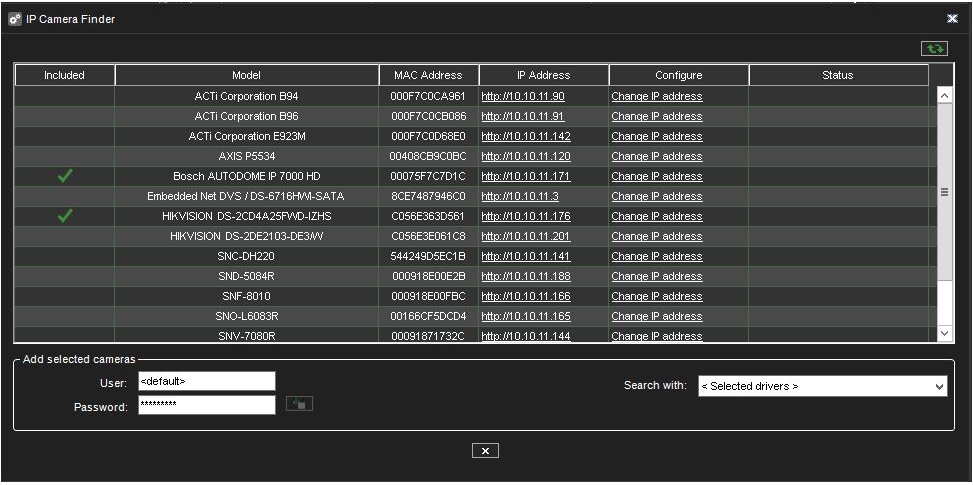Click the add cameras icon beside Password
Image resolution: width=973 pixels, height=485 pixels.
299,404
